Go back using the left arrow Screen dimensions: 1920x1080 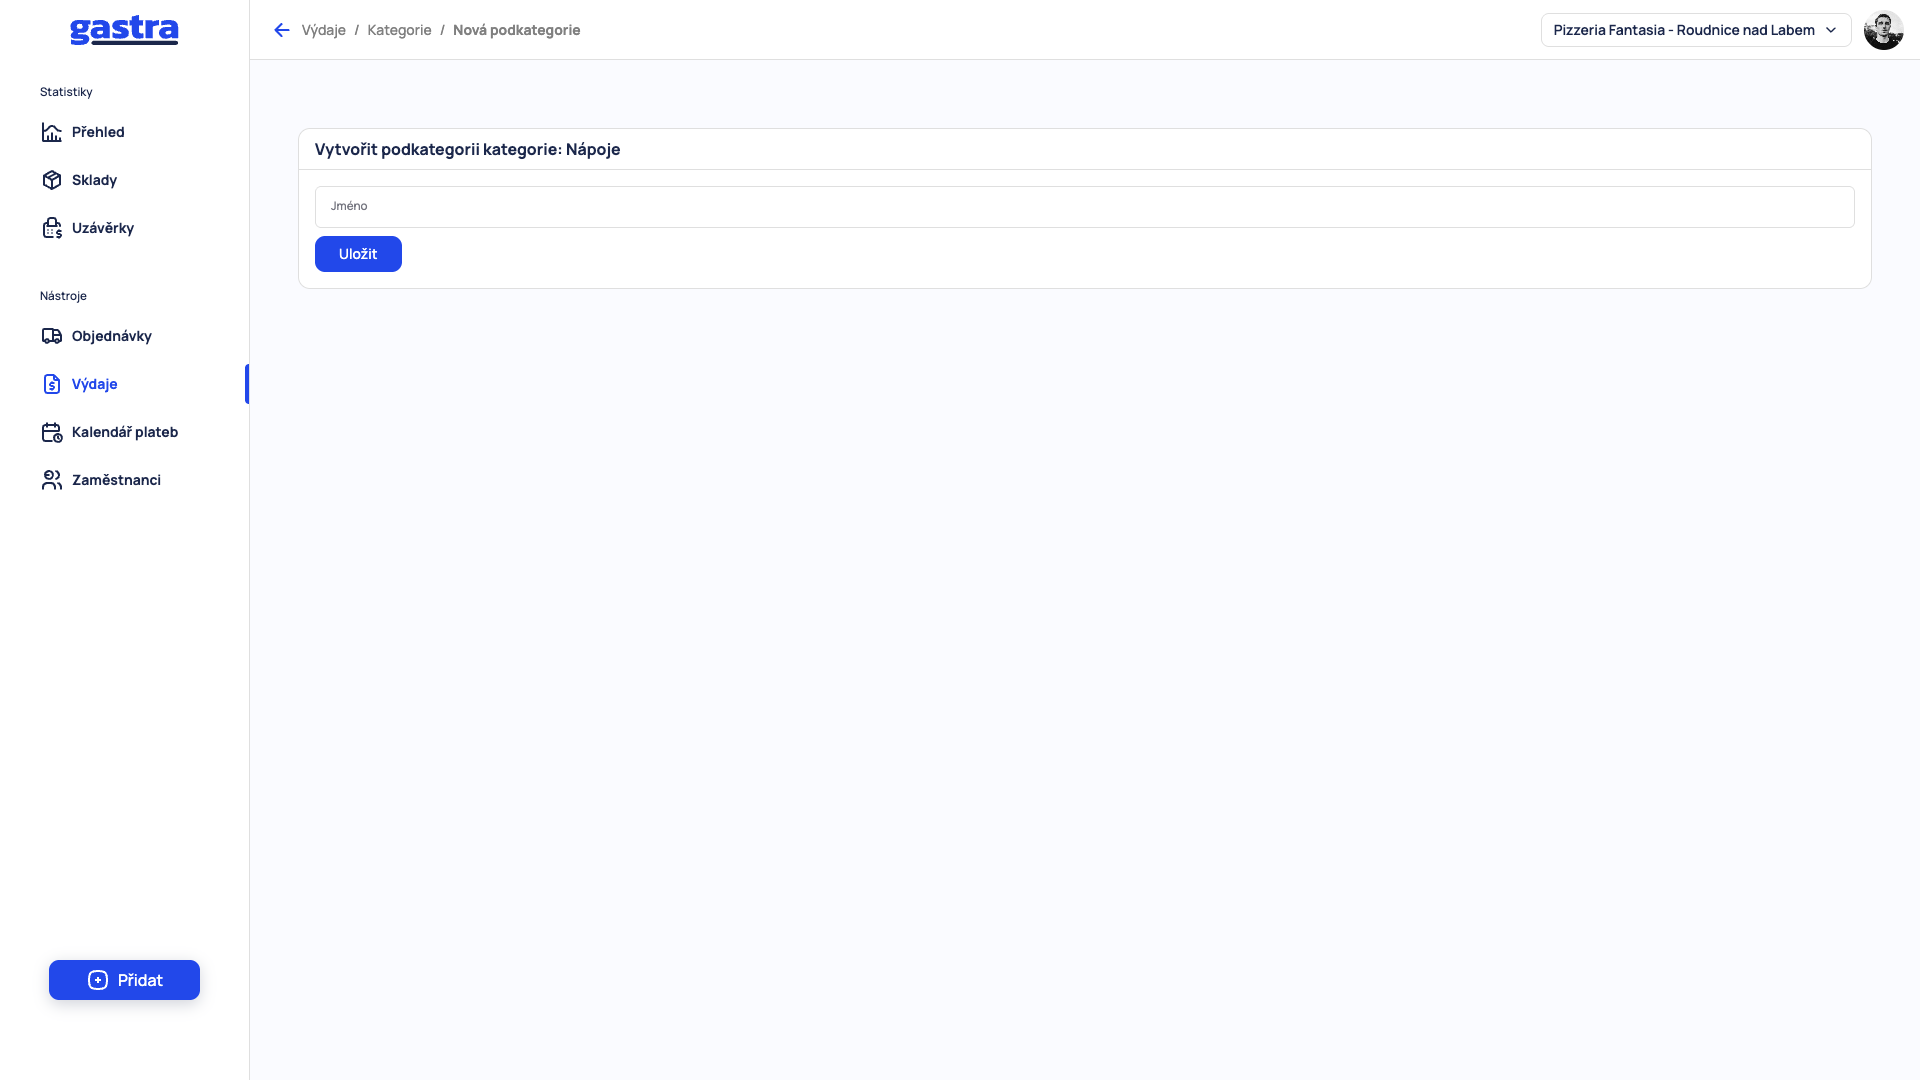[282, 30]
